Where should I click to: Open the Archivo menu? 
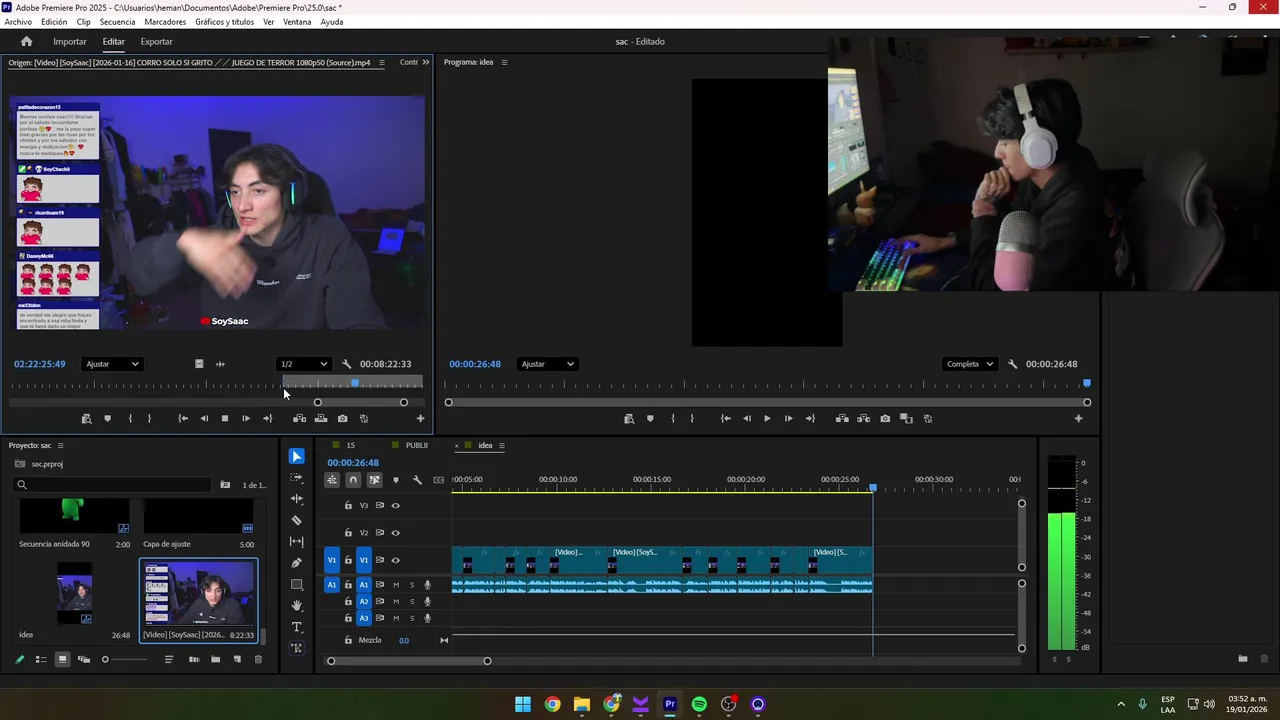click(18, 22)
